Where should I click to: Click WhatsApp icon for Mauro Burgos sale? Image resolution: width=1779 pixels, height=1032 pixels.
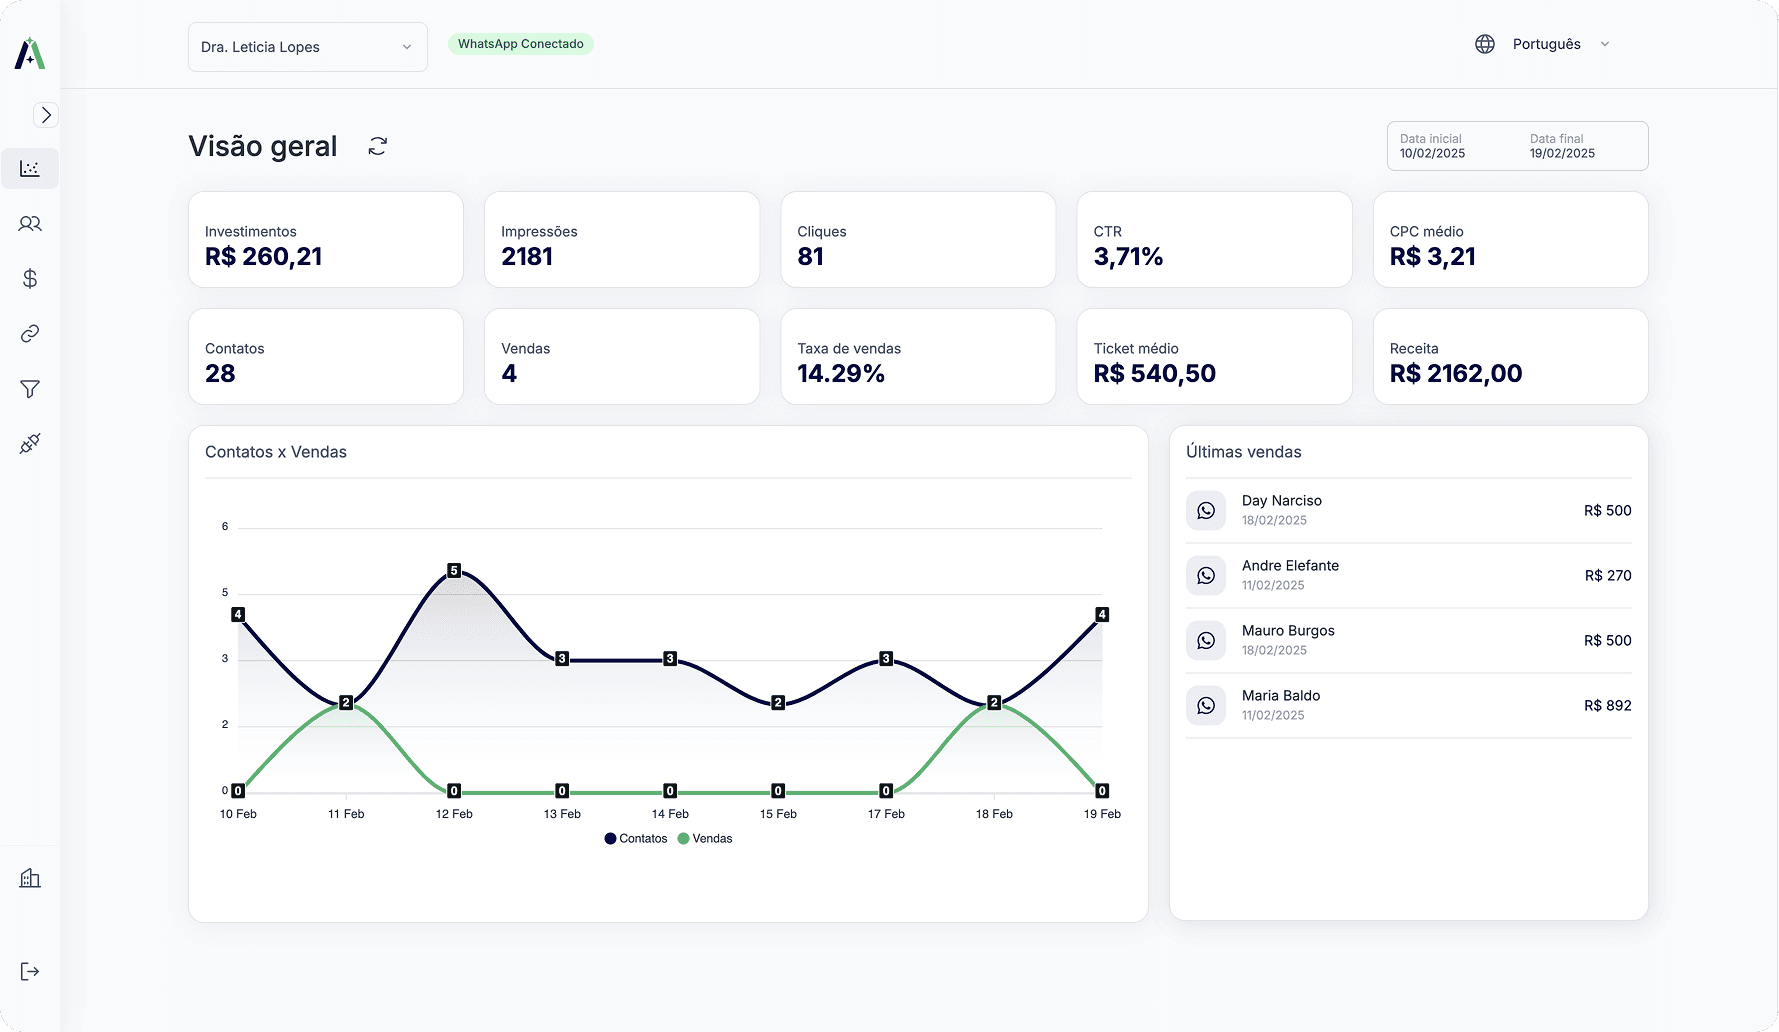click(1206, 641)
